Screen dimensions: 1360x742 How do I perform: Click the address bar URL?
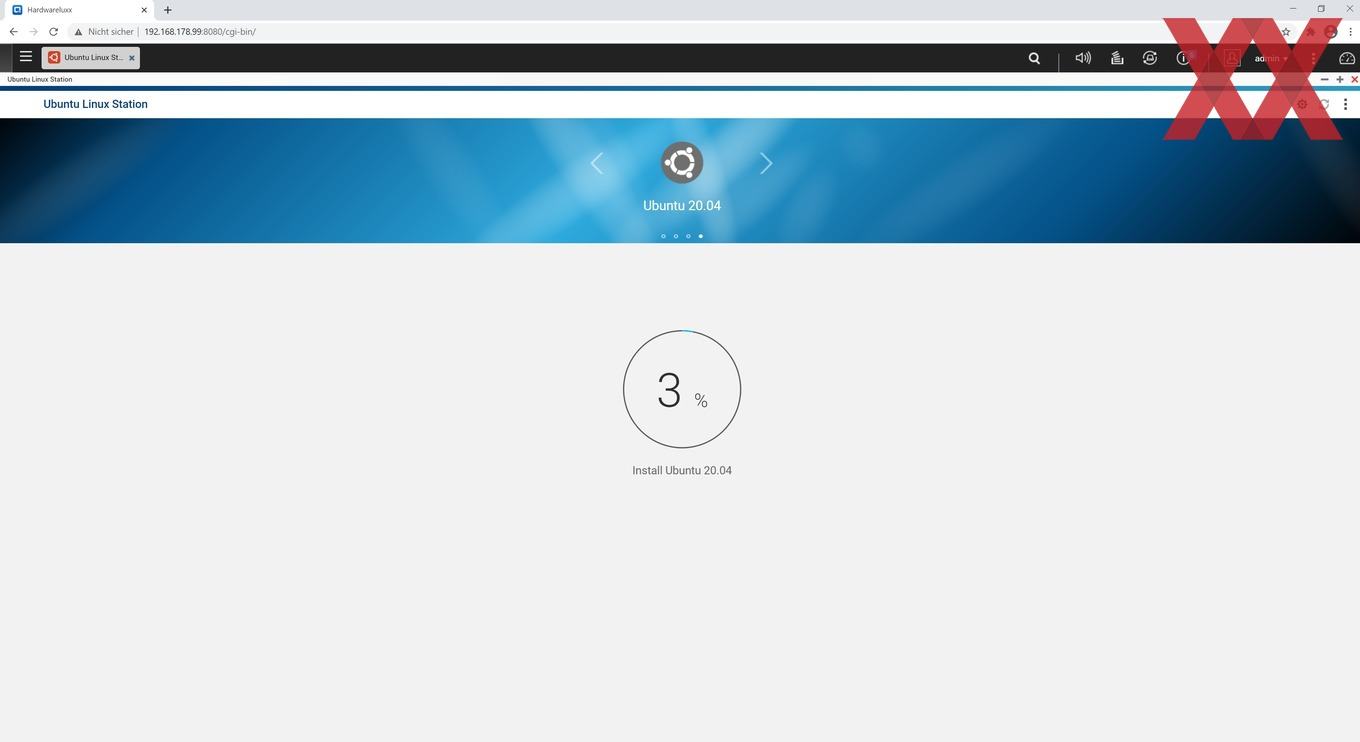(200, 32)
